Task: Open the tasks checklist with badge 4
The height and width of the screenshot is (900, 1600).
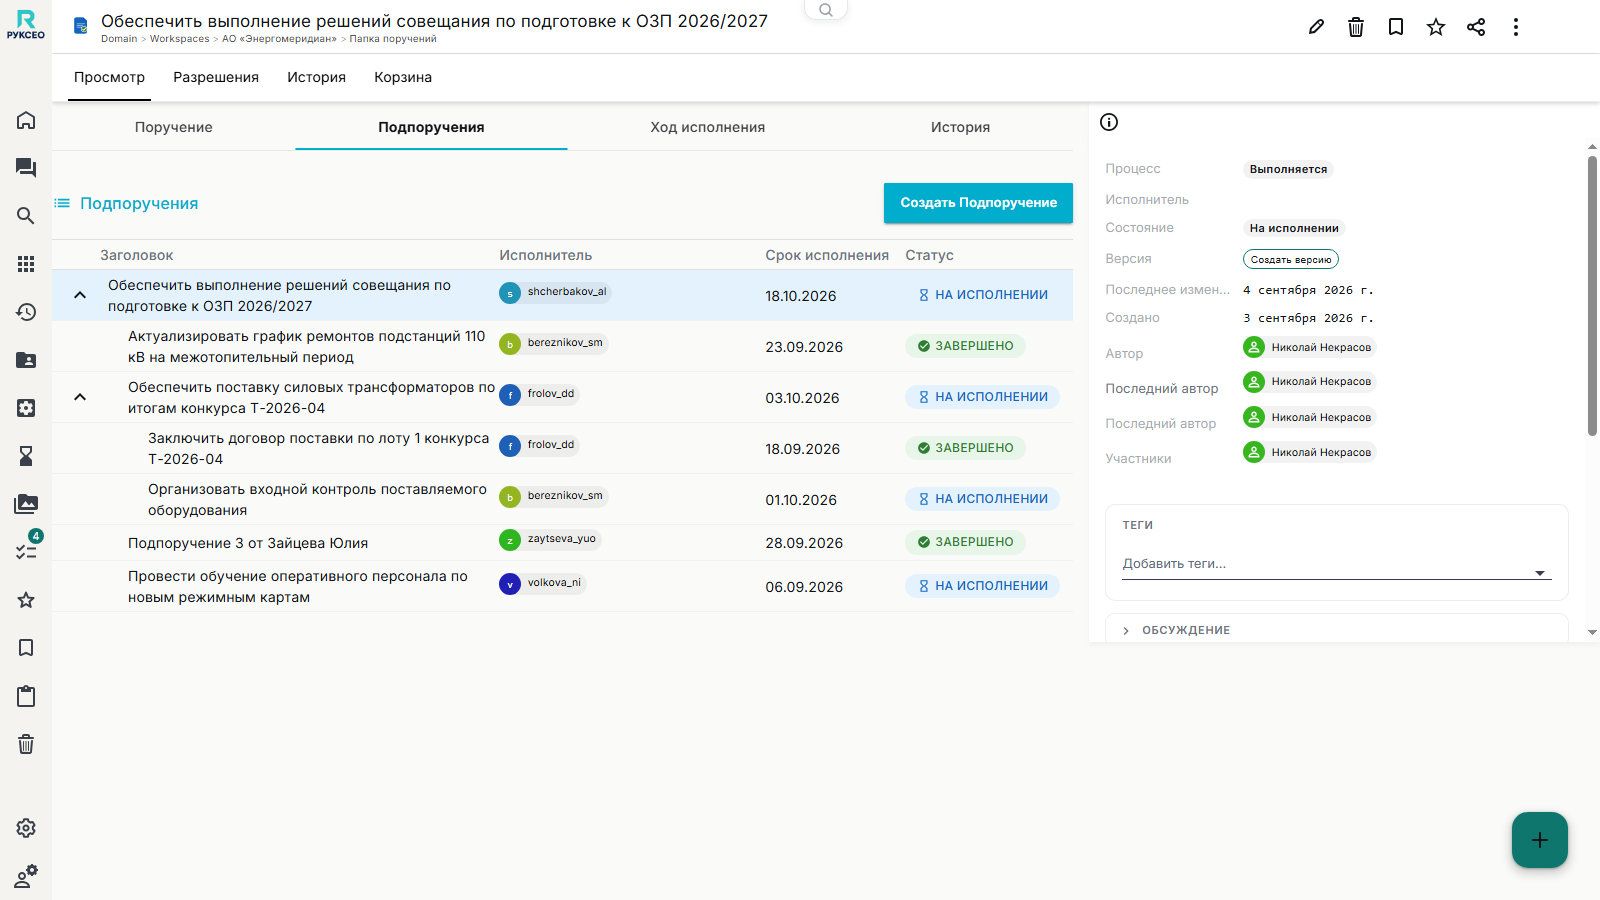Action: pos(27,550)
